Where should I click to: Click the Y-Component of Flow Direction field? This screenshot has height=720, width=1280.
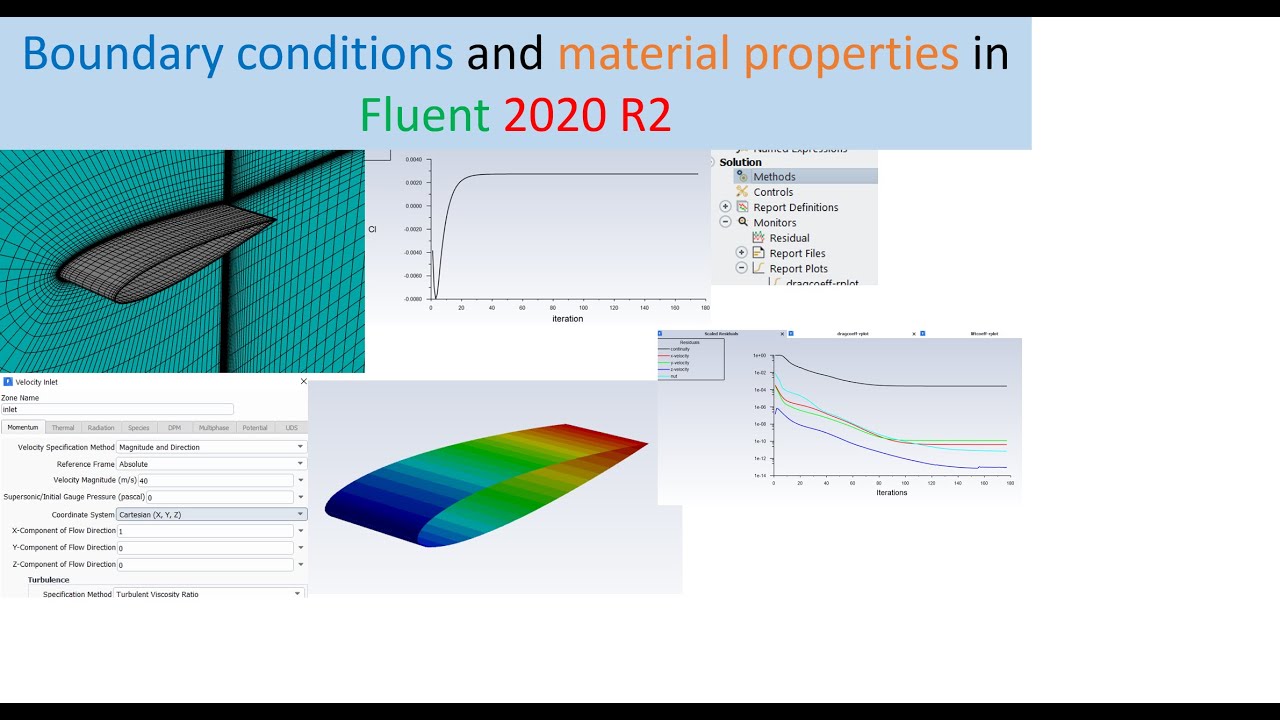pyautogui.click(x=205, y=548)
